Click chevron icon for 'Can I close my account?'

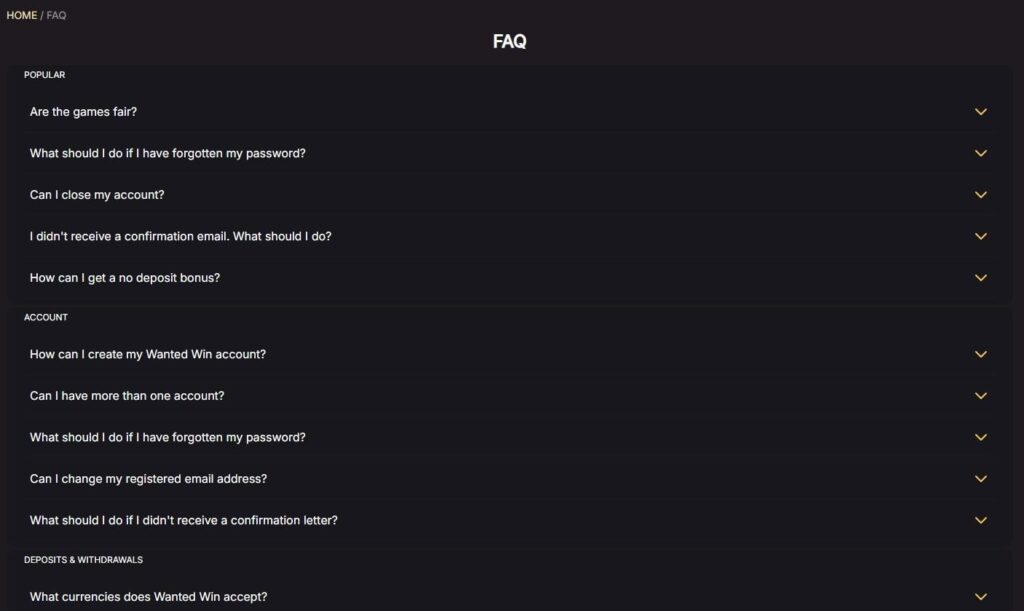click(x=980, y=195)
